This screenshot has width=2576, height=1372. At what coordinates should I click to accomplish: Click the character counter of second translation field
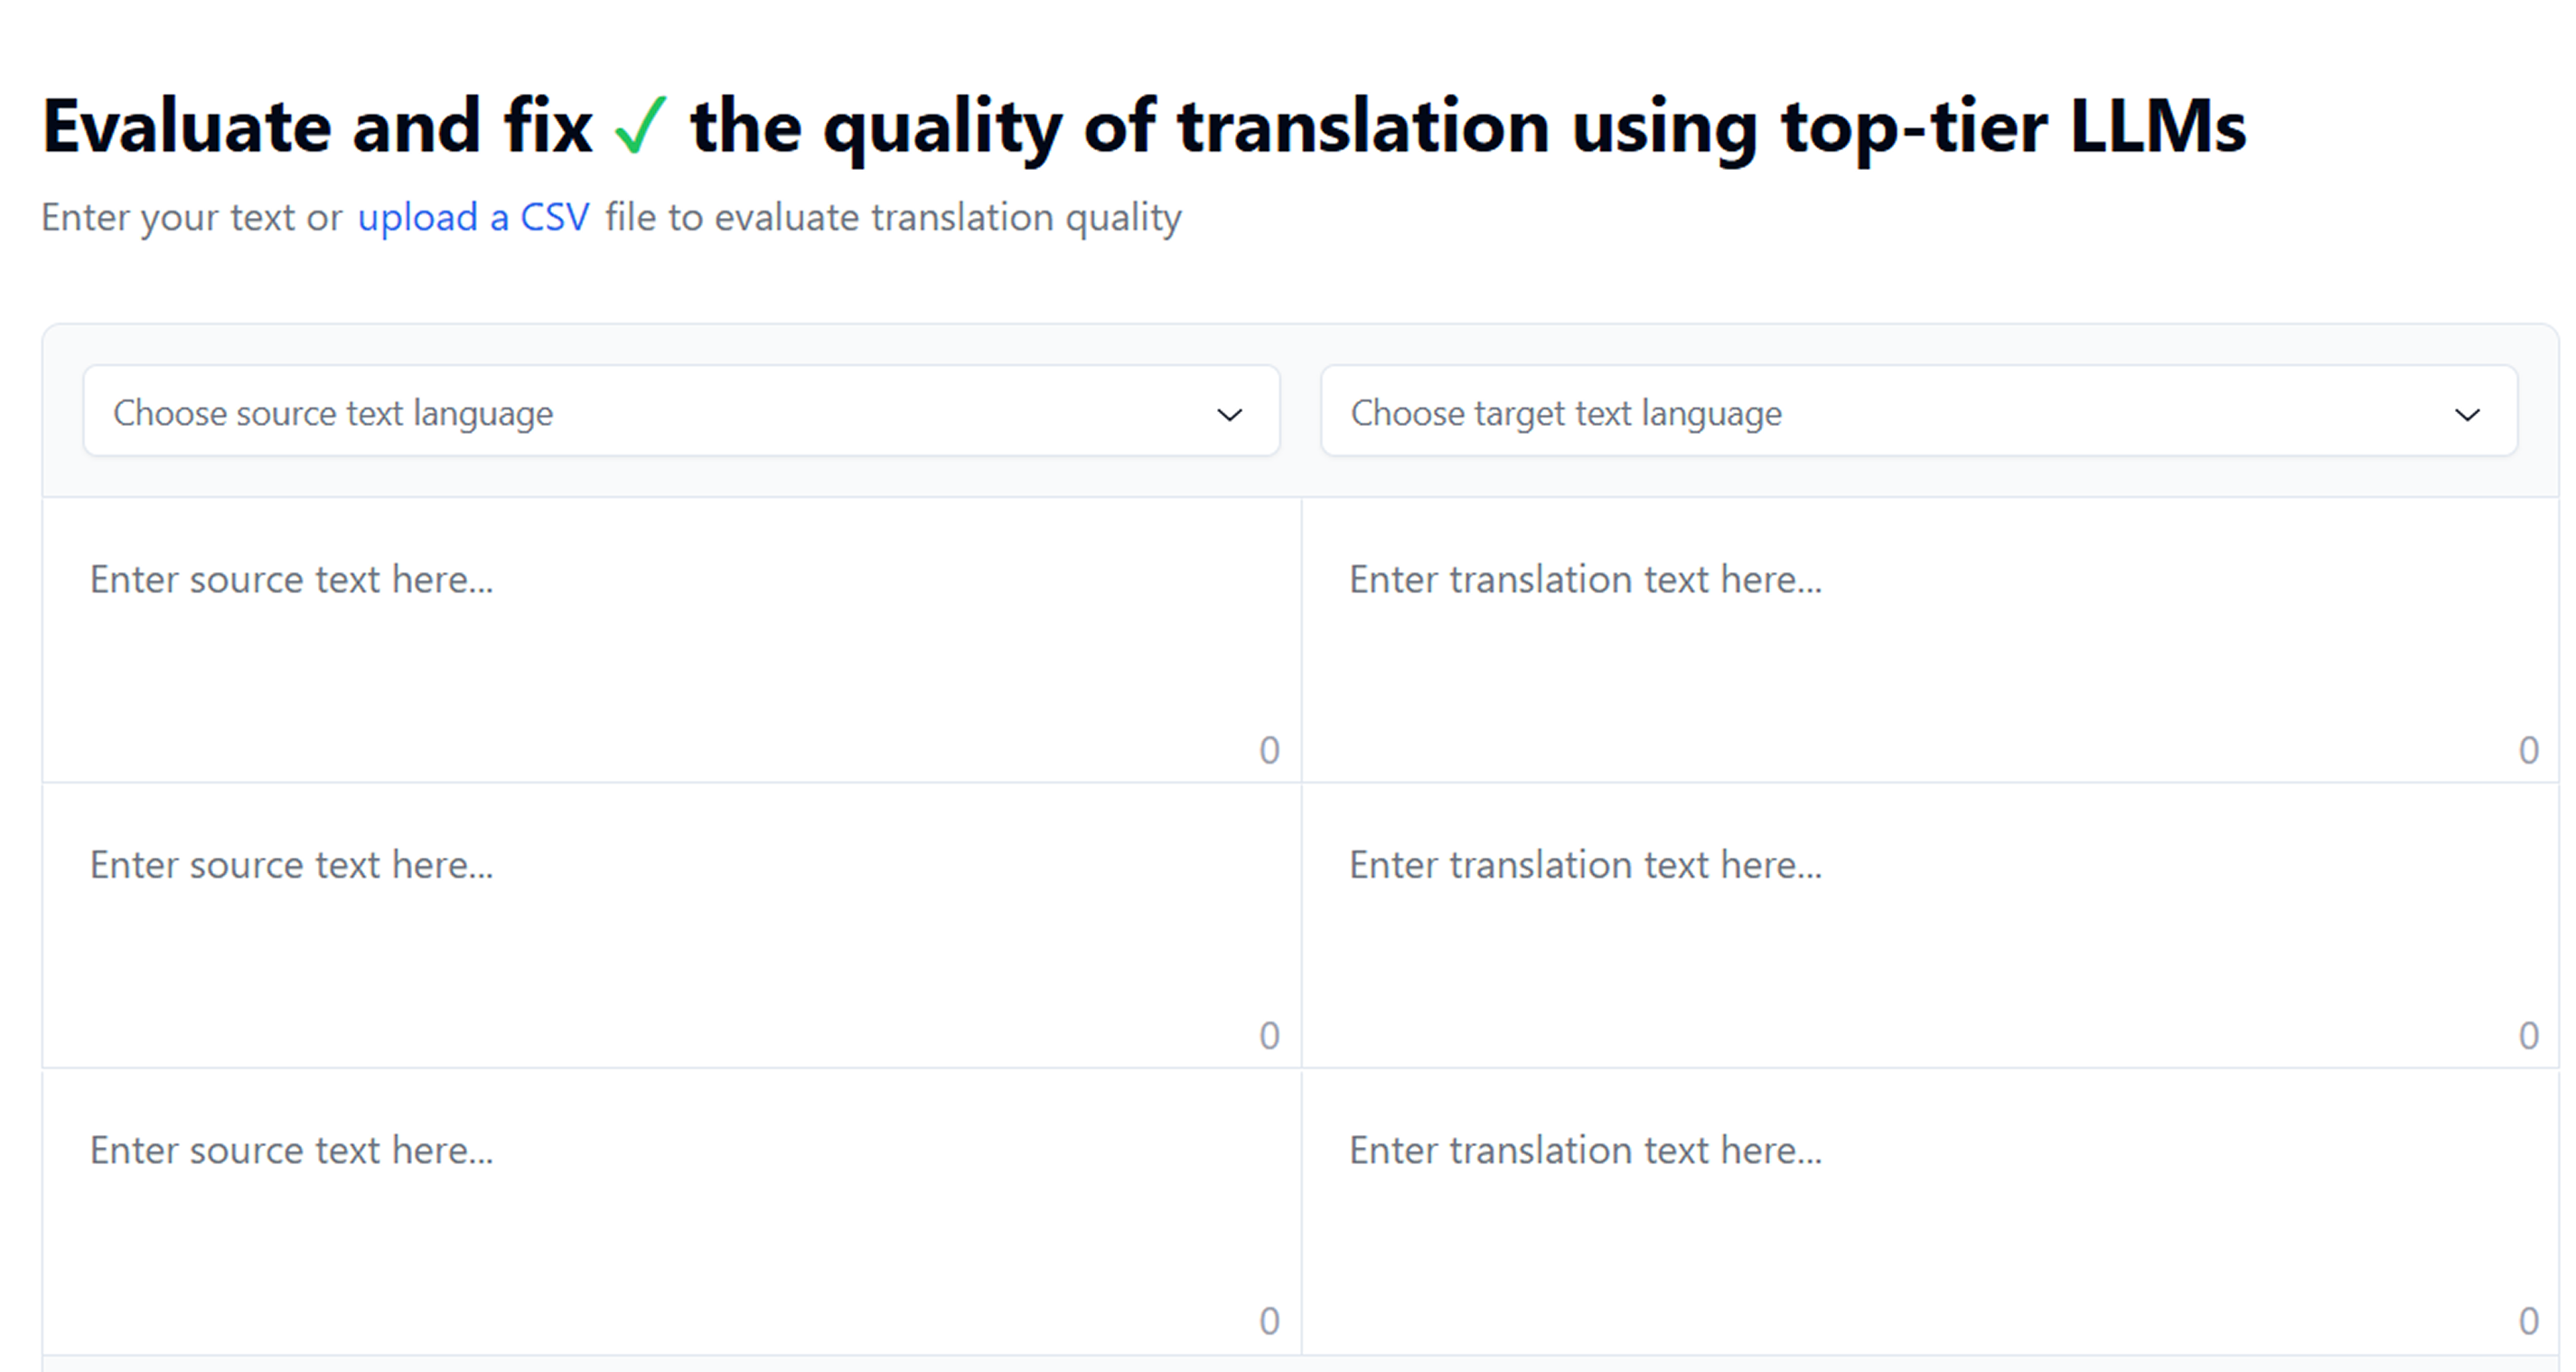coord(2528,1036)
